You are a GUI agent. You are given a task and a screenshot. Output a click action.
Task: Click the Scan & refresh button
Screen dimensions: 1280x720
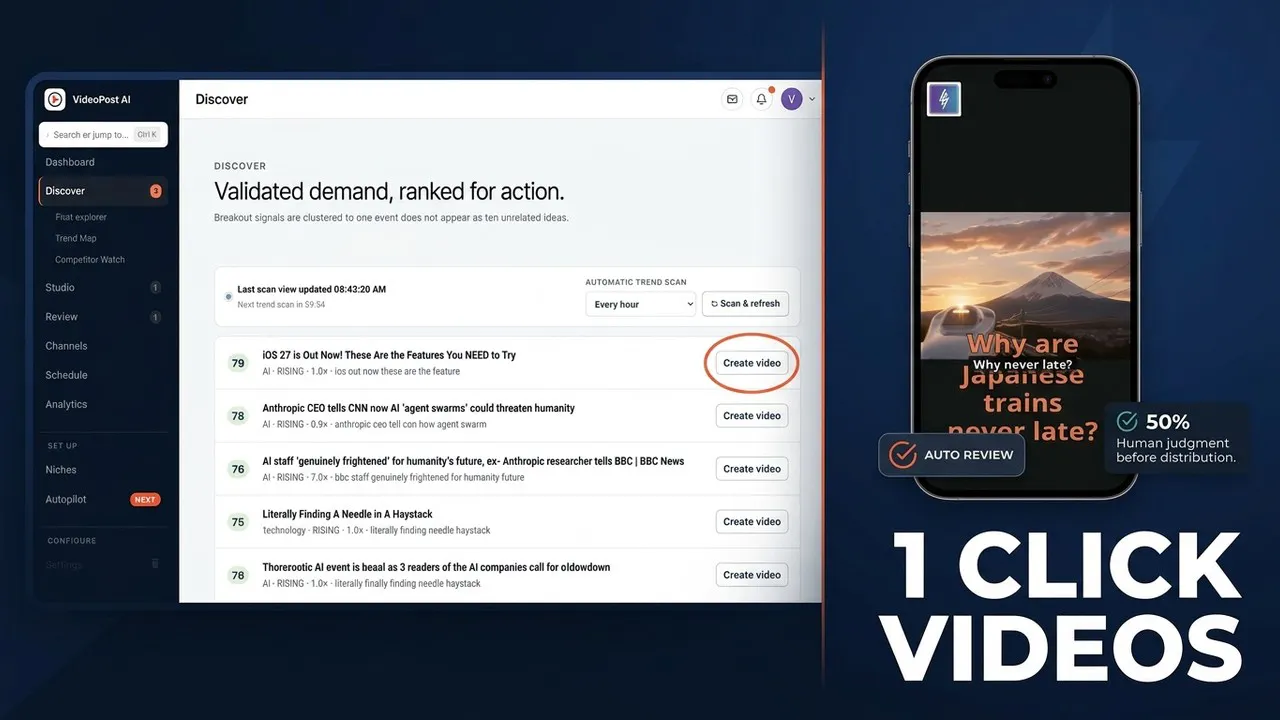pyautogui.click(x=745, y=304)
